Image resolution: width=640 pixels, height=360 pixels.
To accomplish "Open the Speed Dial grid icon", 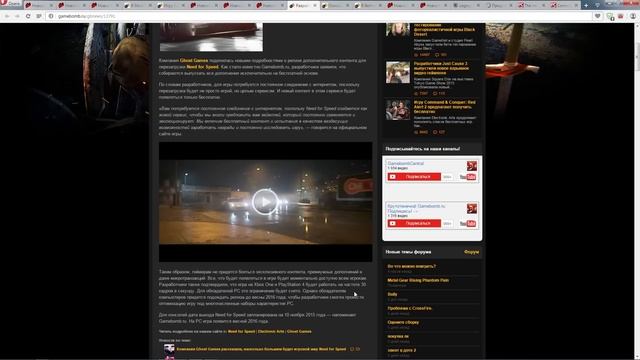I will click(39, 16).
